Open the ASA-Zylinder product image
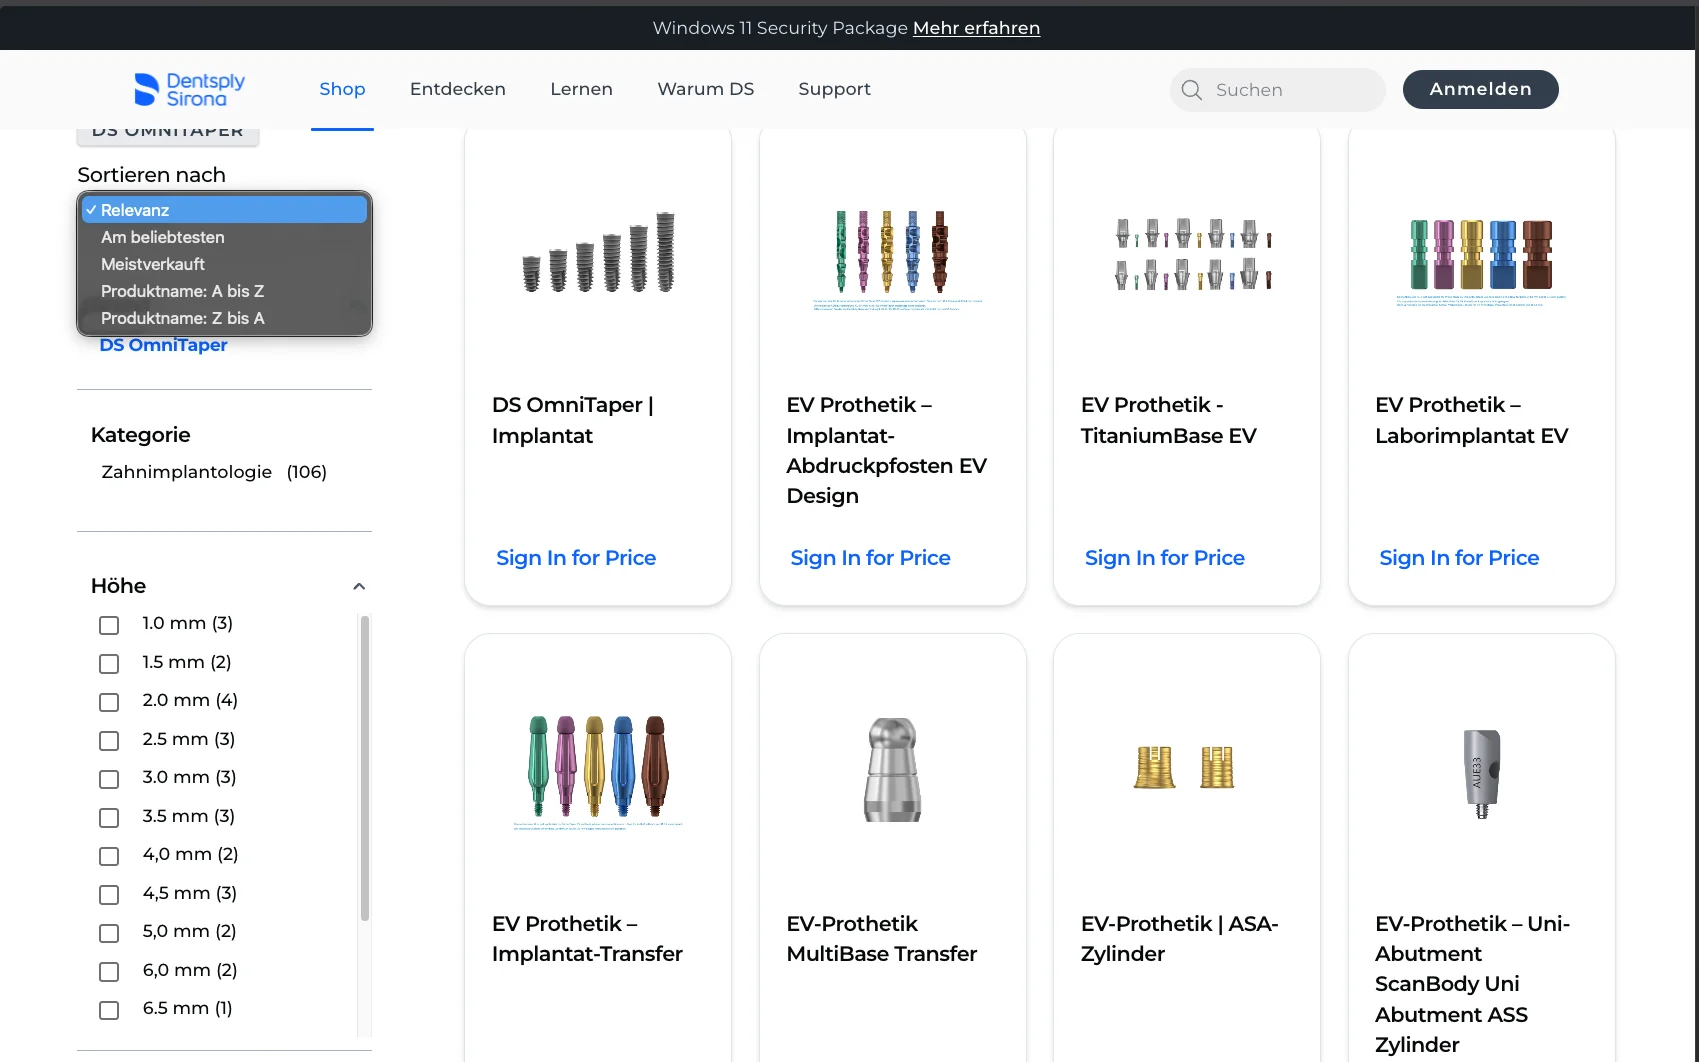Image resolution: width=1699 pixels, height=1062 pixels. (1185, 767)
